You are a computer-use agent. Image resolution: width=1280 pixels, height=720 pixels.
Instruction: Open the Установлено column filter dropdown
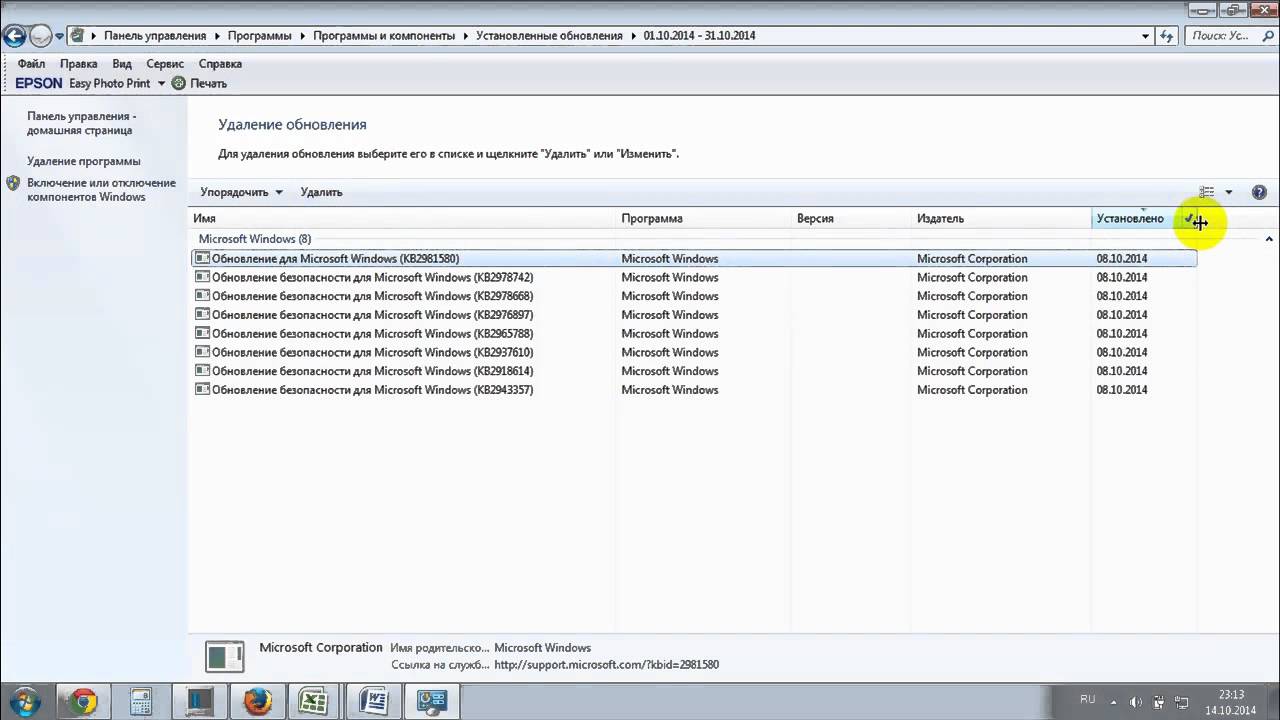(x=1188, y=218)
